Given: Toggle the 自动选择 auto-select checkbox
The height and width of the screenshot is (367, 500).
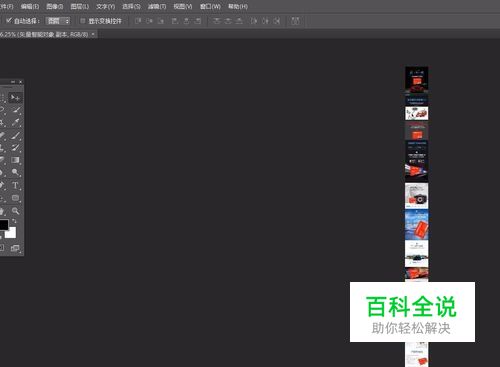Looking at the screenshot, I should coord(9,21).
